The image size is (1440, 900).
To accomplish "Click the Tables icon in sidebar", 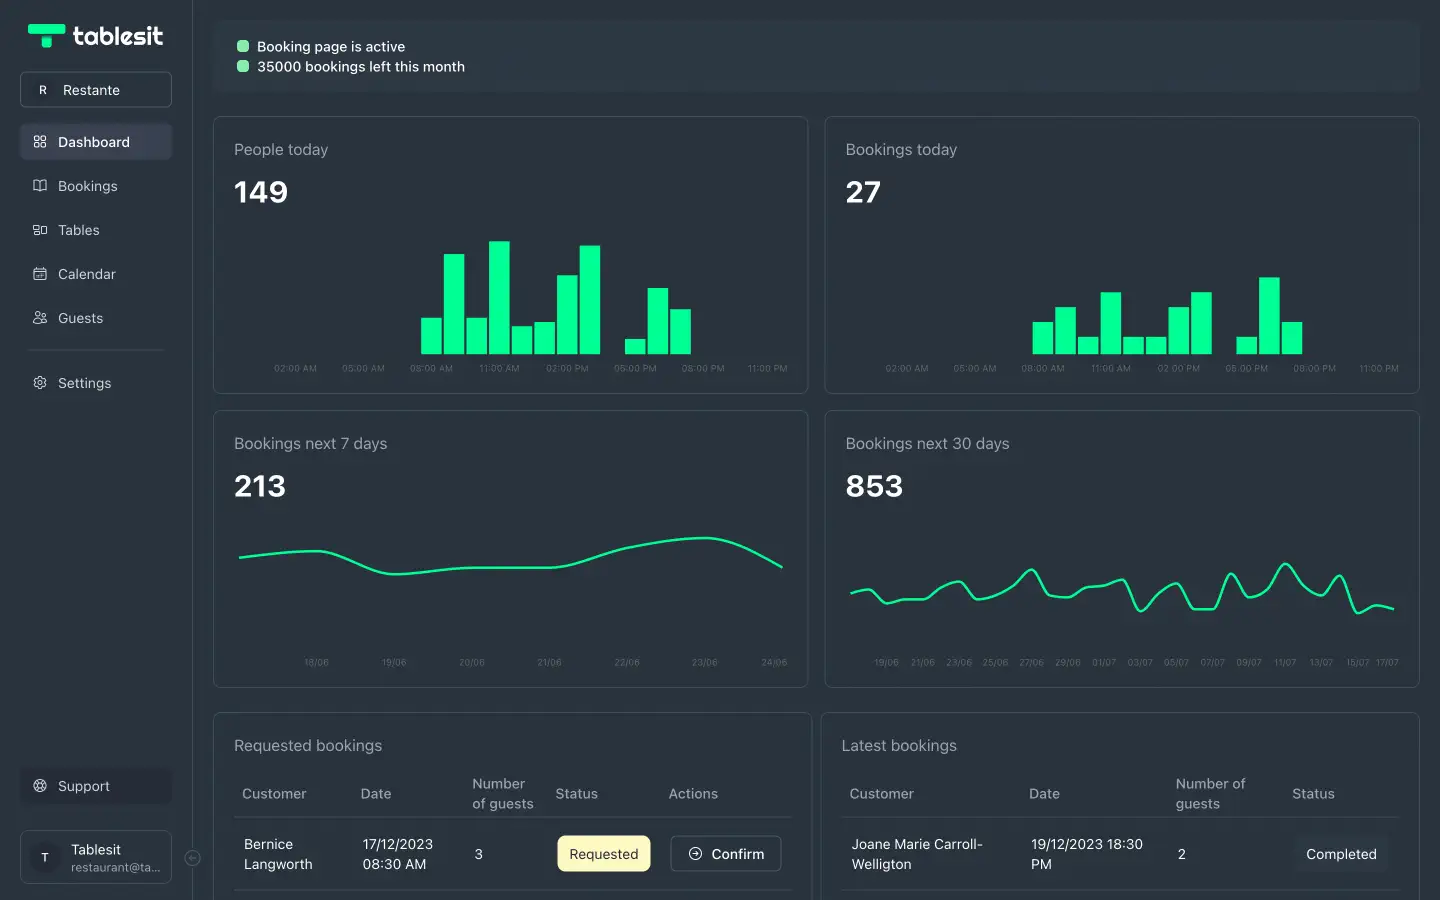I will coord(40,230).
